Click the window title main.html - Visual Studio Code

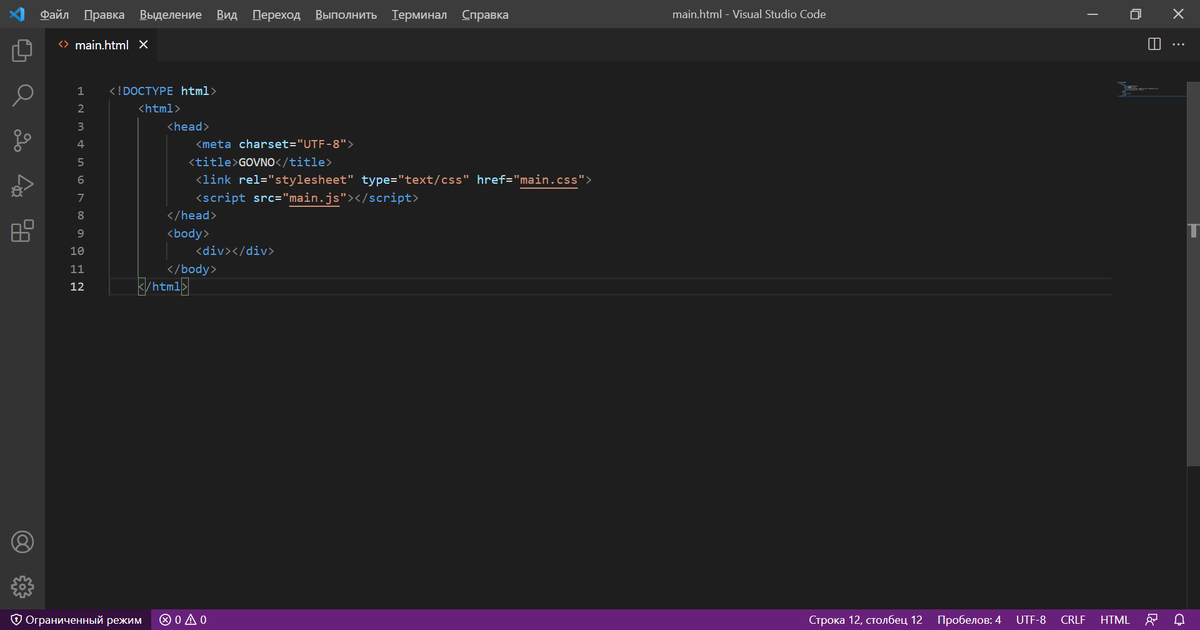(x=749, y=15)
